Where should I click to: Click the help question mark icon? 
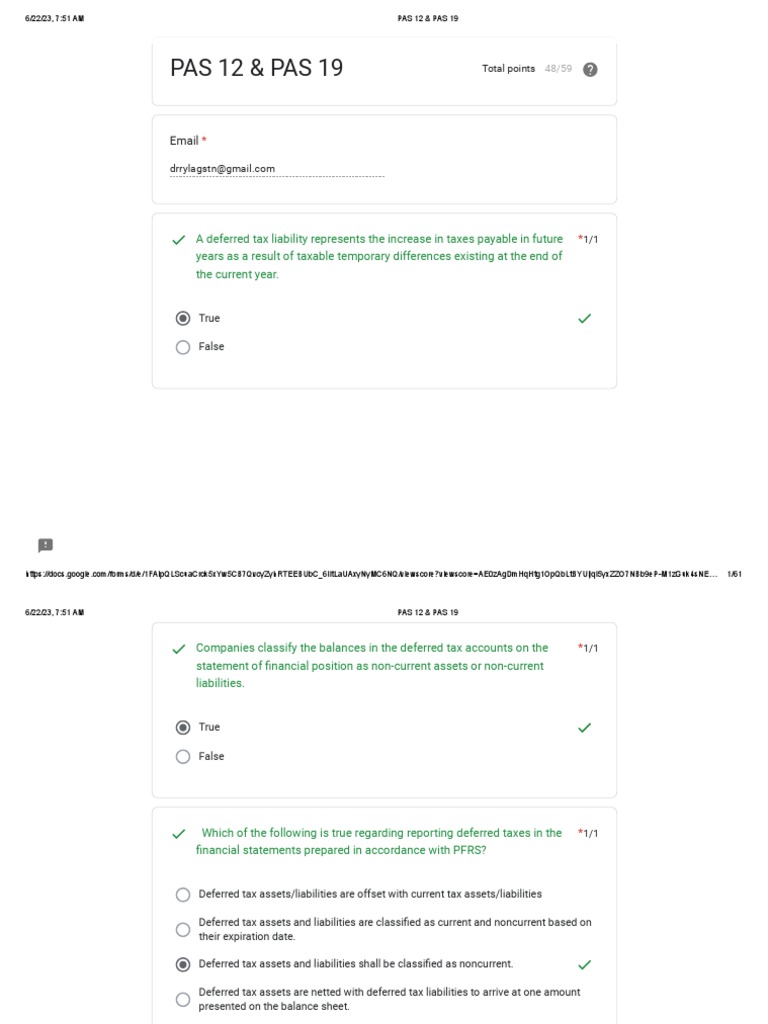590,69
